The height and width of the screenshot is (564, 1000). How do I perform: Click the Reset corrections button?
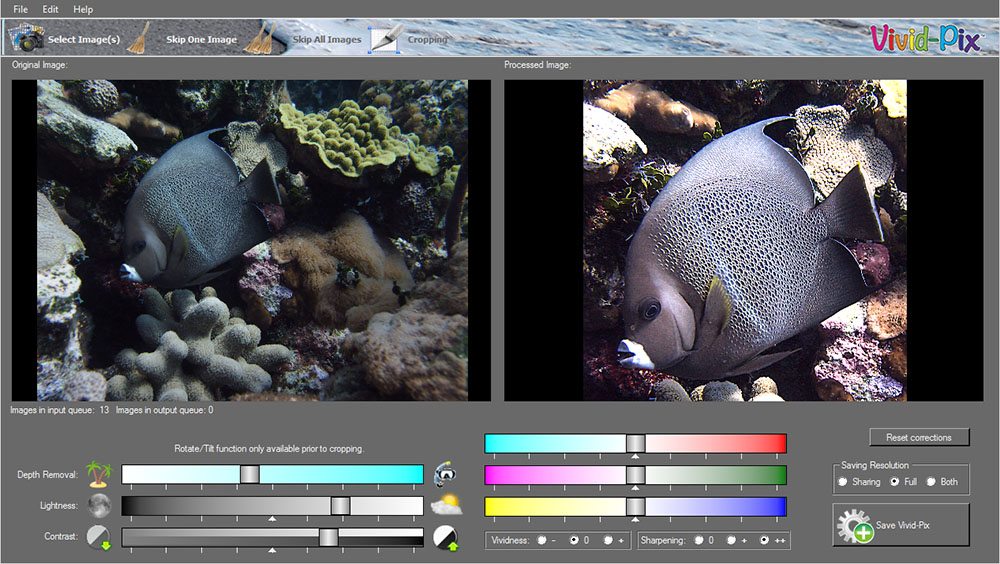pos(919,437)
